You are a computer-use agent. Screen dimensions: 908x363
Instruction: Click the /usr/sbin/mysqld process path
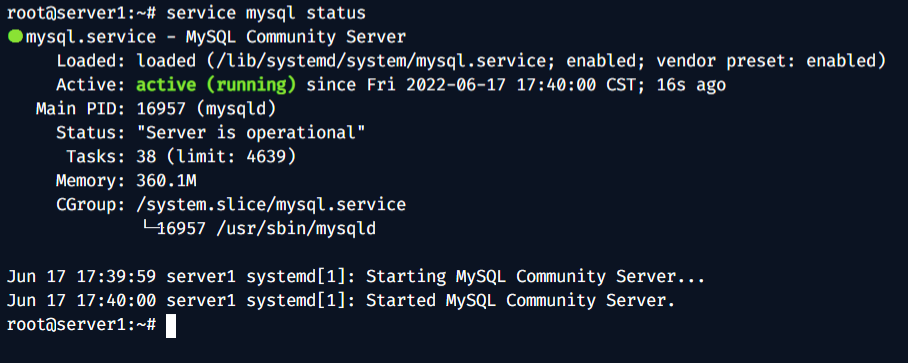pos(295,229)
